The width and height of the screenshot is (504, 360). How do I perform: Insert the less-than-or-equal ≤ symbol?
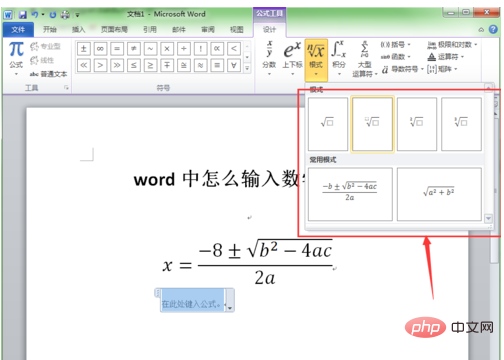tap(134, 65)
